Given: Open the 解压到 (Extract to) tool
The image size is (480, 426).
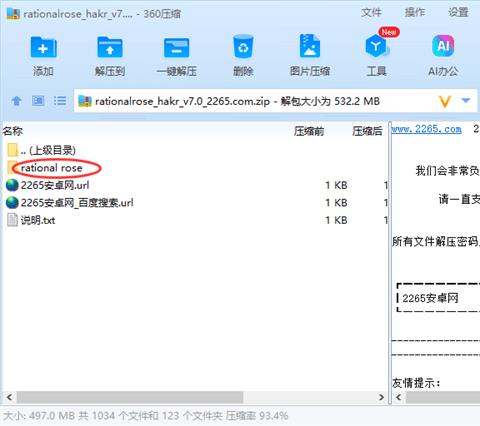Looking at the screenshot, I should [110, 47].
